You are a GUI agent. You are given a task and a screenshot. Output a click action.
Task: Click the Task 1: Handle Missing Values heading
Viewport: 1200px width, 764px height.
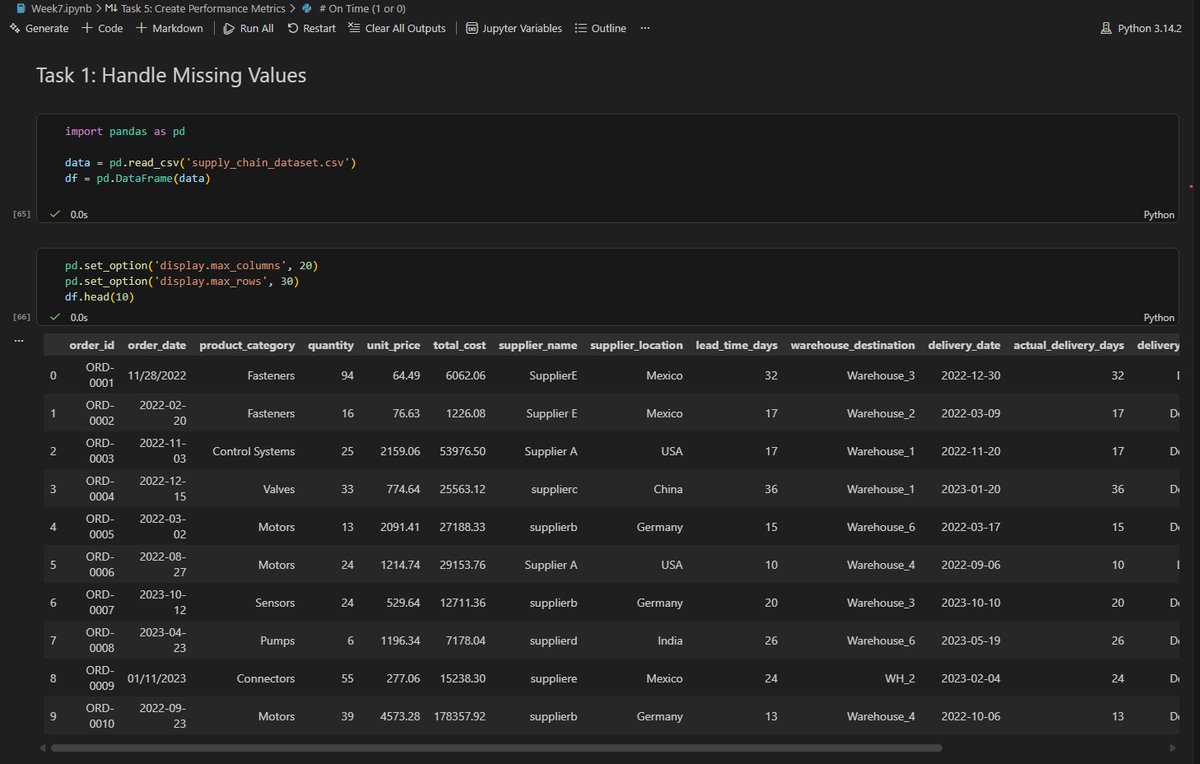coord(171,75)
